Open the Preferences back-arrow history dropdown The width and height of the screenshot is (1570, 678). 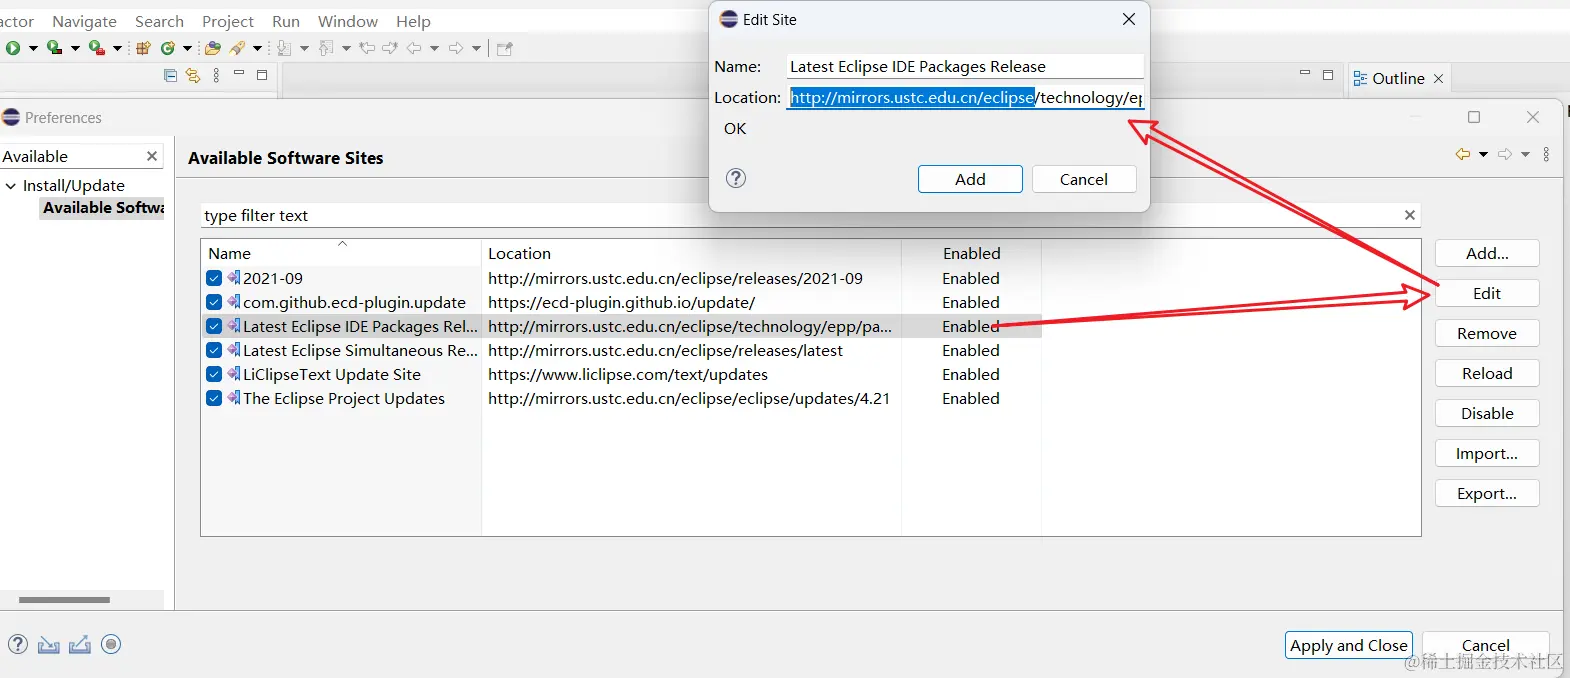pyautogui.click(x=1483, y=154)
